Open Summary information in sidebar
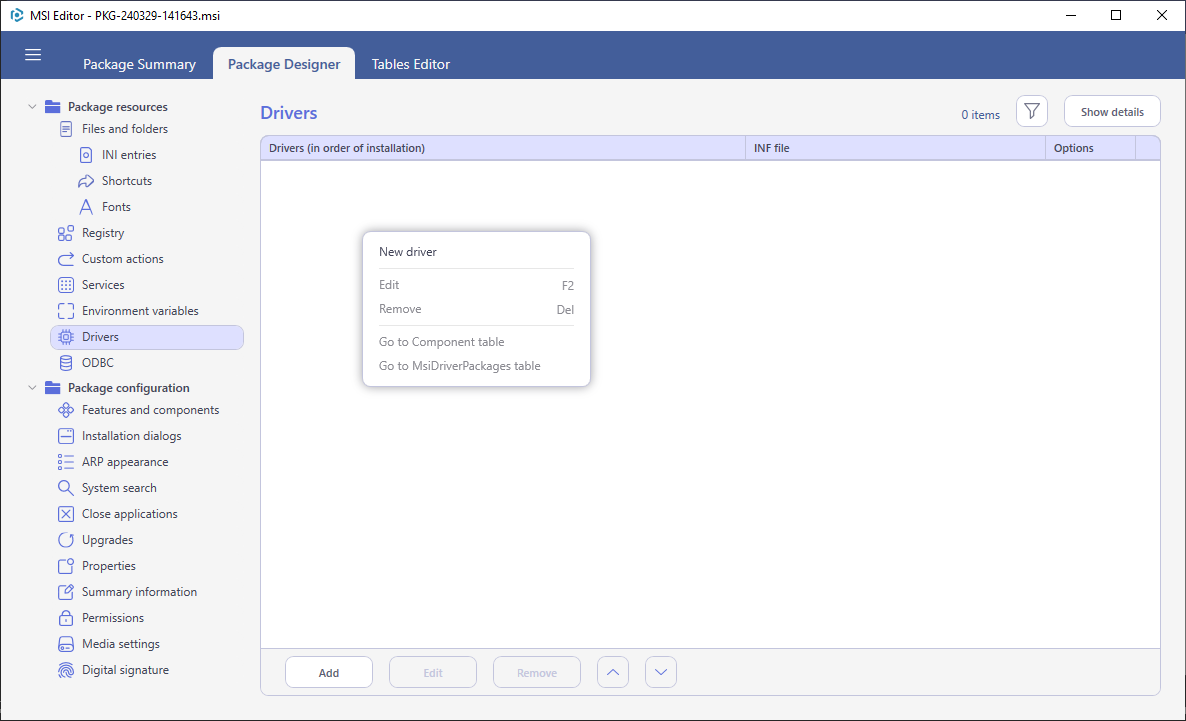Screen dimensions: 1186x721 139,592
